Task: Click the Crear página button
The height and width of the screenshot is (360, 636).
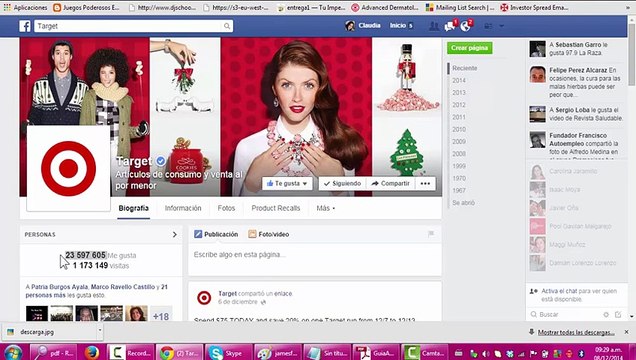Action: coord(470,48)
